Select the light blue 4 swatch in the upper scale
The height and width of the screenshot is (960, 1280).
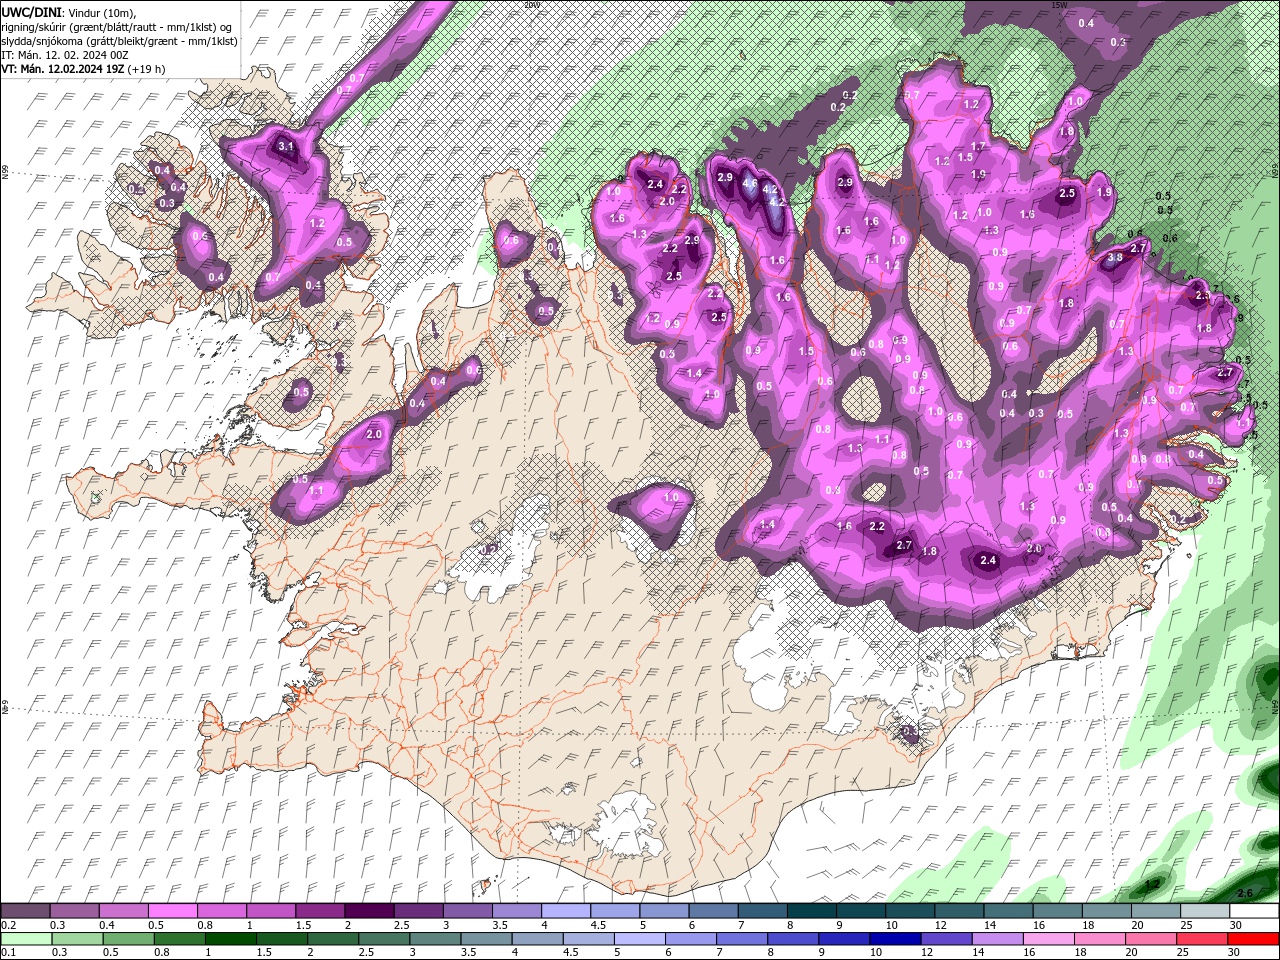[x=565, y=911]
